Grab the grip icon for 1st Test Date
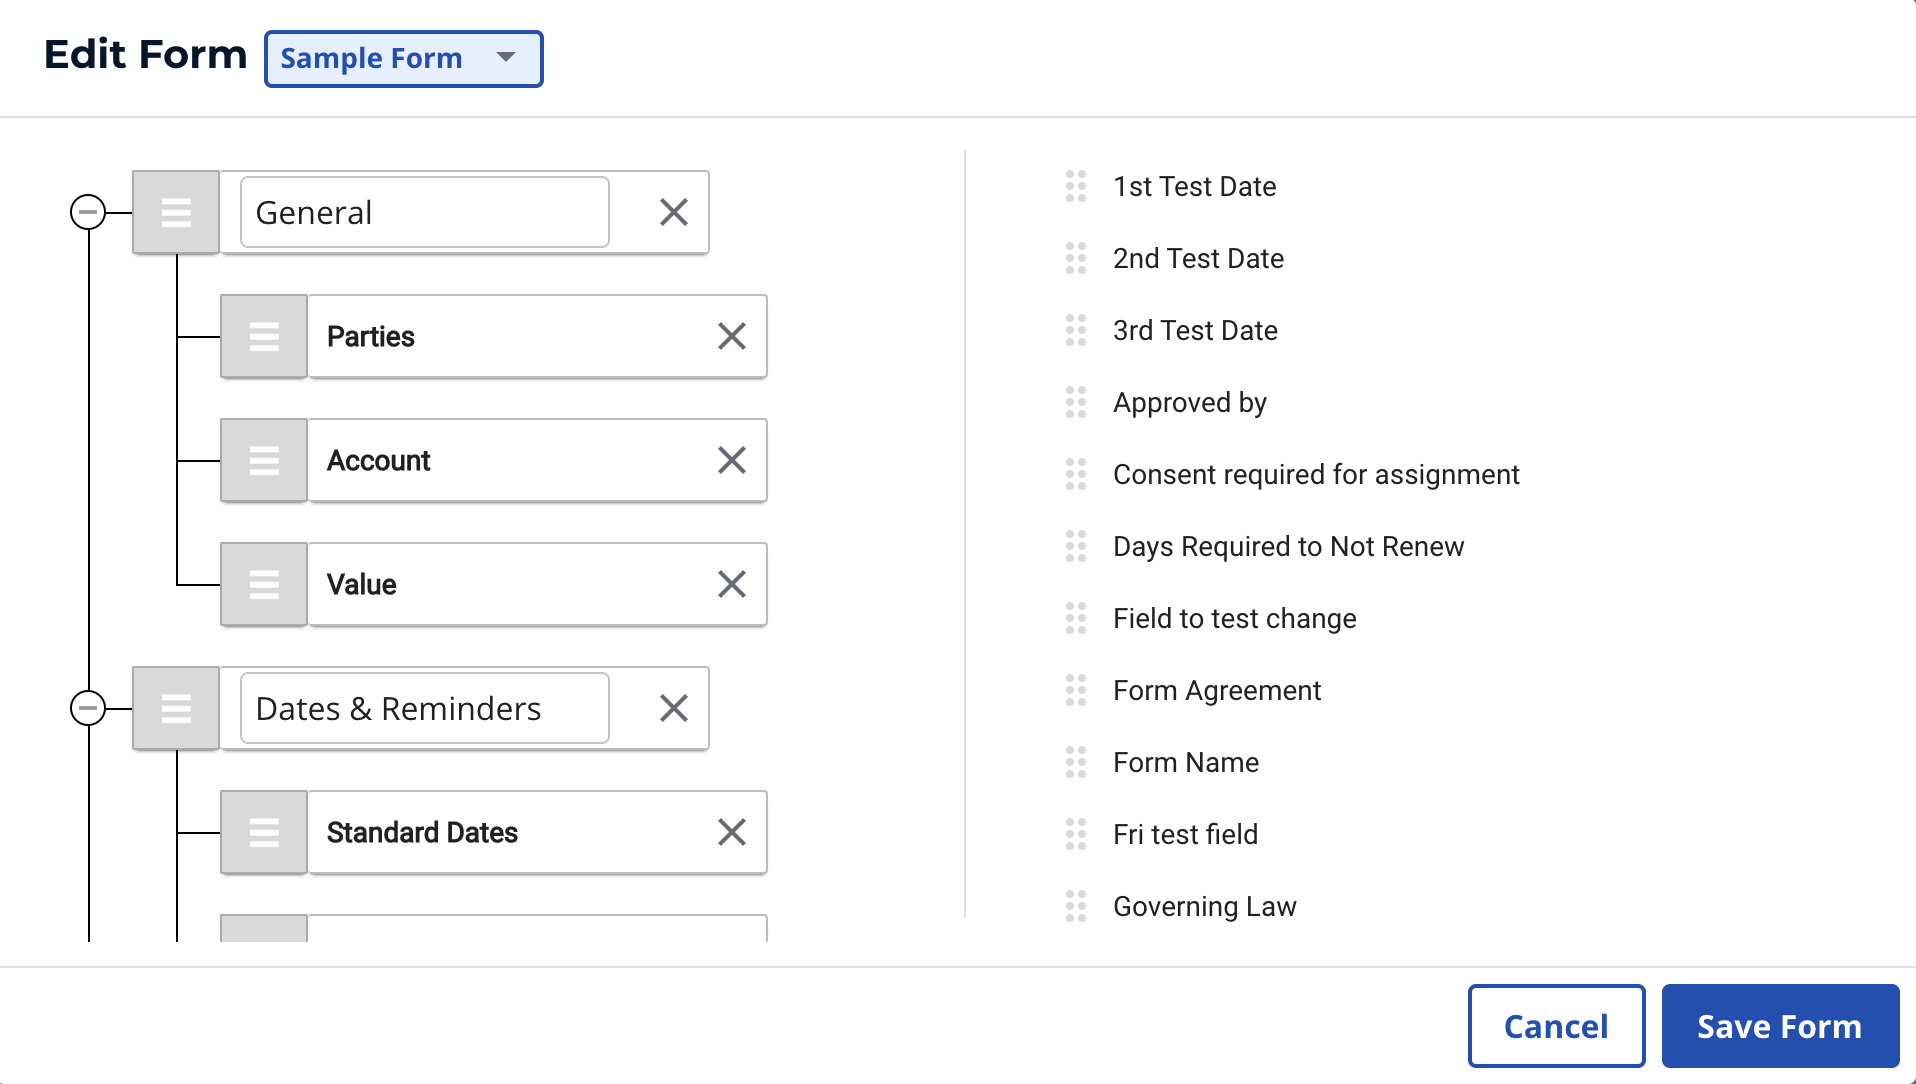 coord(1076,186)
